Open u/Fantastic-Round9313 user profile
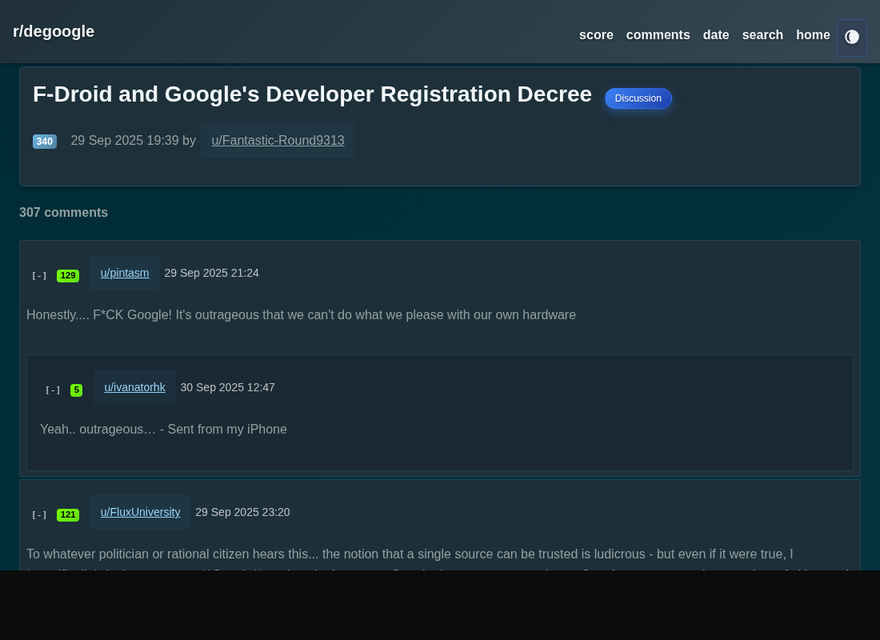880x640 pixels. (x=278, y=140)
